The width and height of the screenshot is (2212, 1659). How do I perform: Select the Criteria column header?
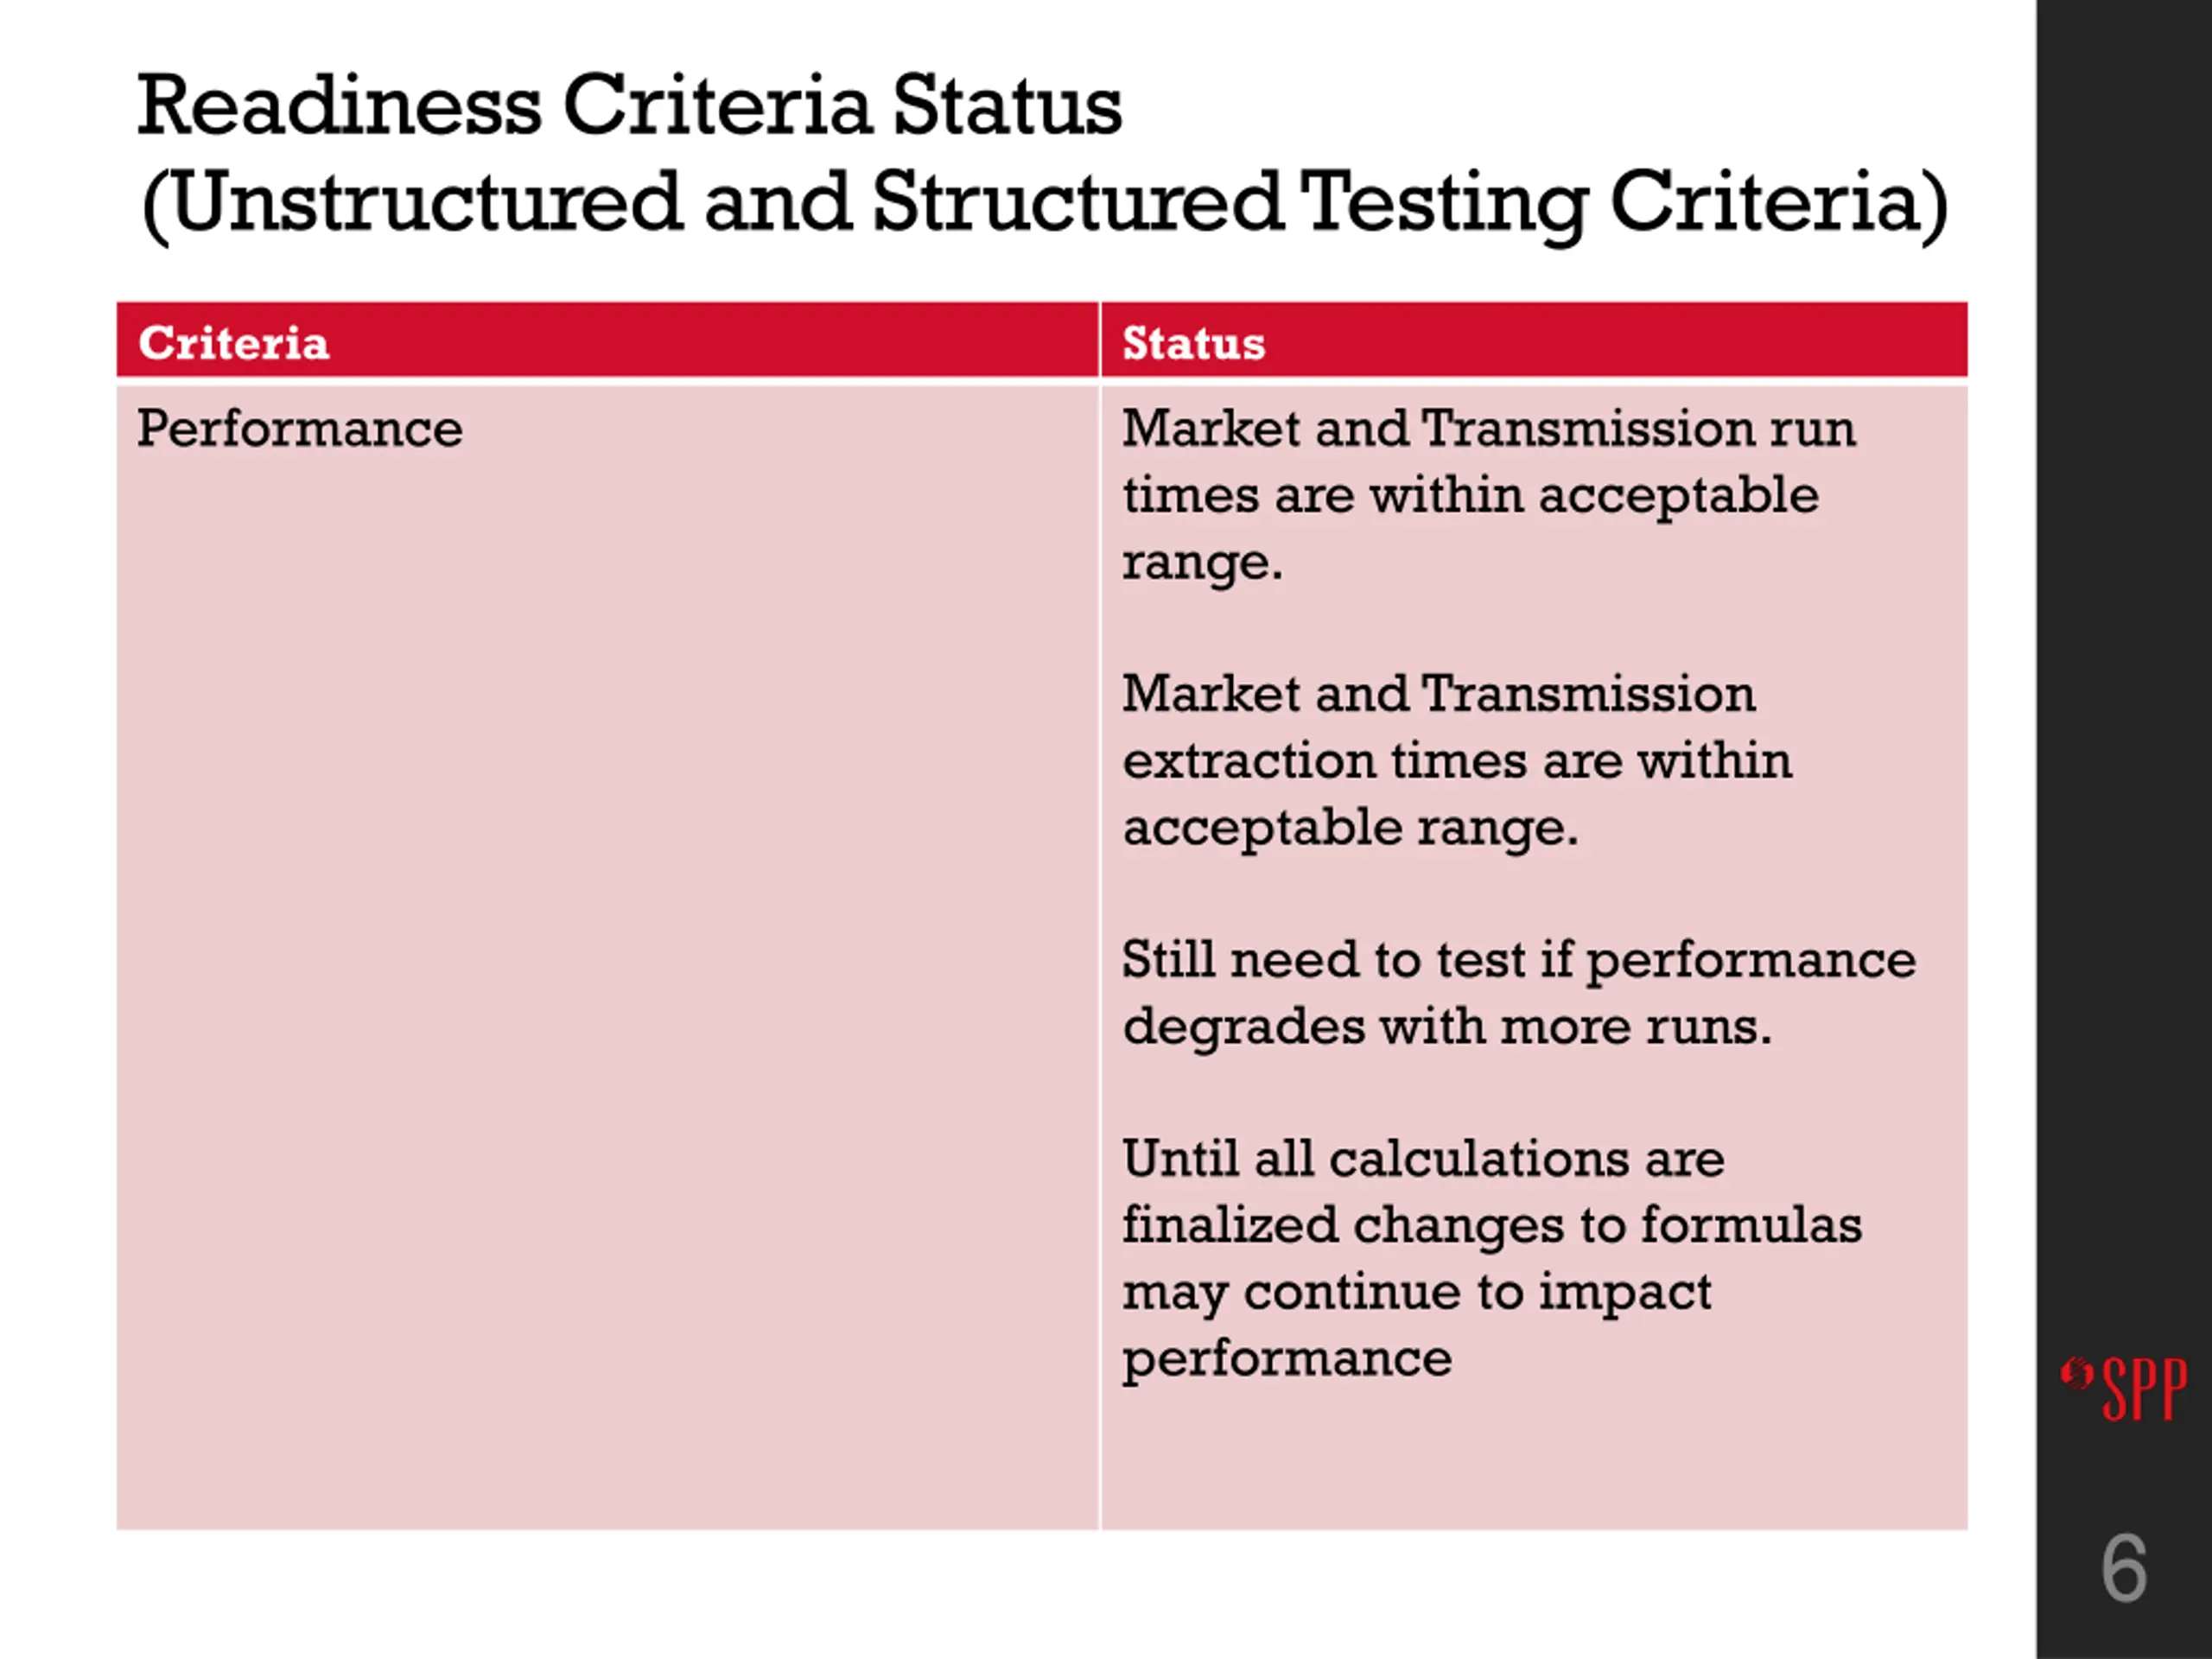tap(608, 341)
